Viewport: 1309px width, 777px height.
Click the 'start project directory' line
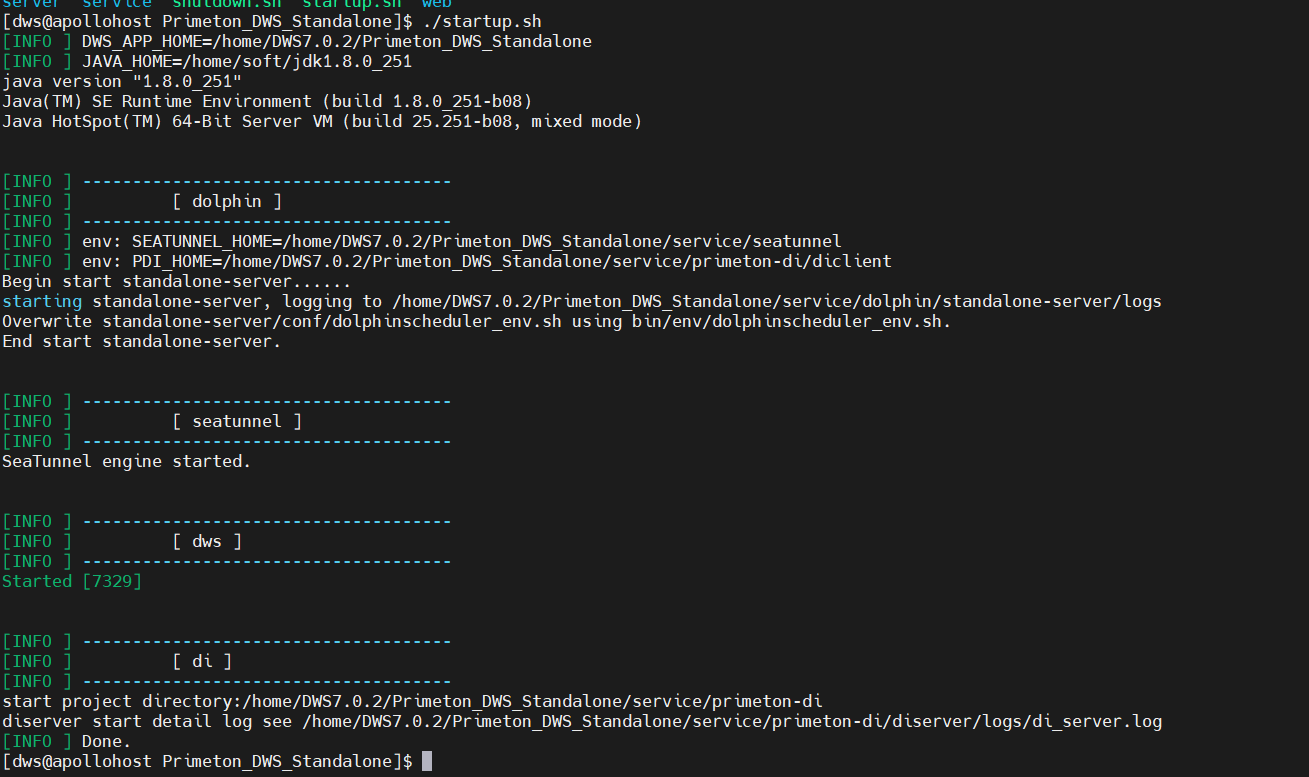coord(412,701)
